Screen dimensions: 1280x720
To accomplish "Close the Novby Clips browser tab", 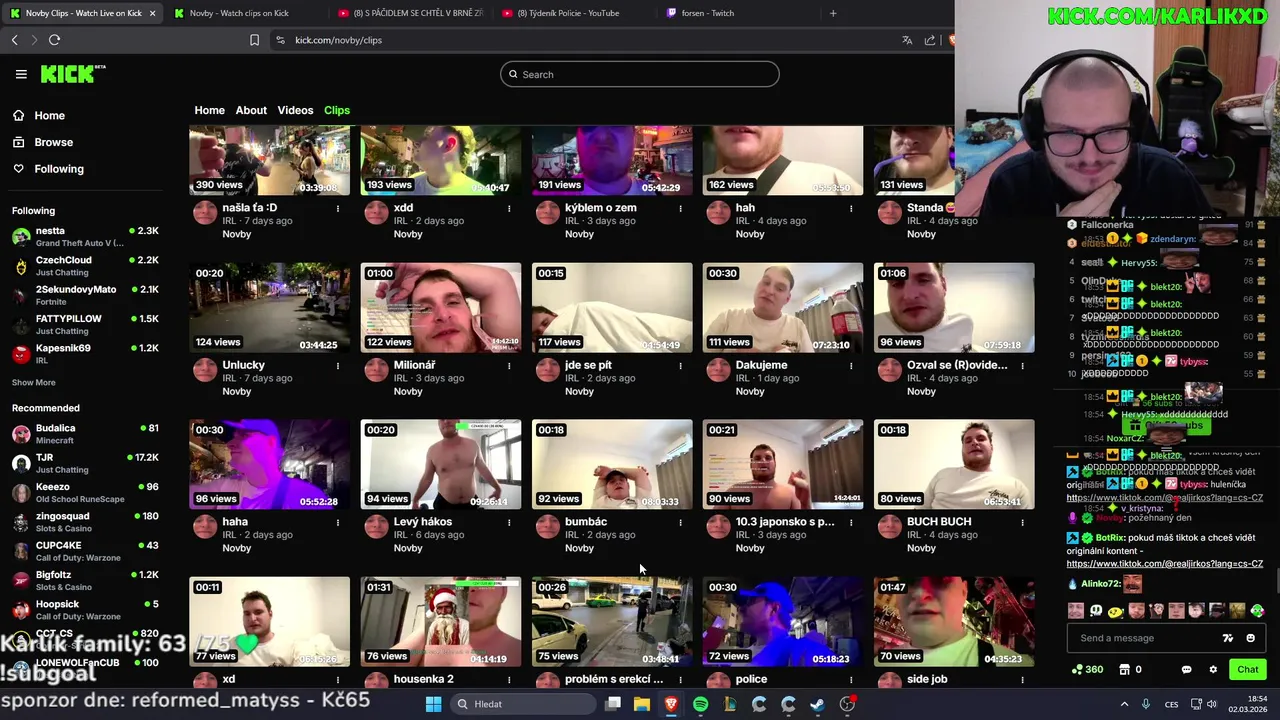I will click(x=152, y=13).
